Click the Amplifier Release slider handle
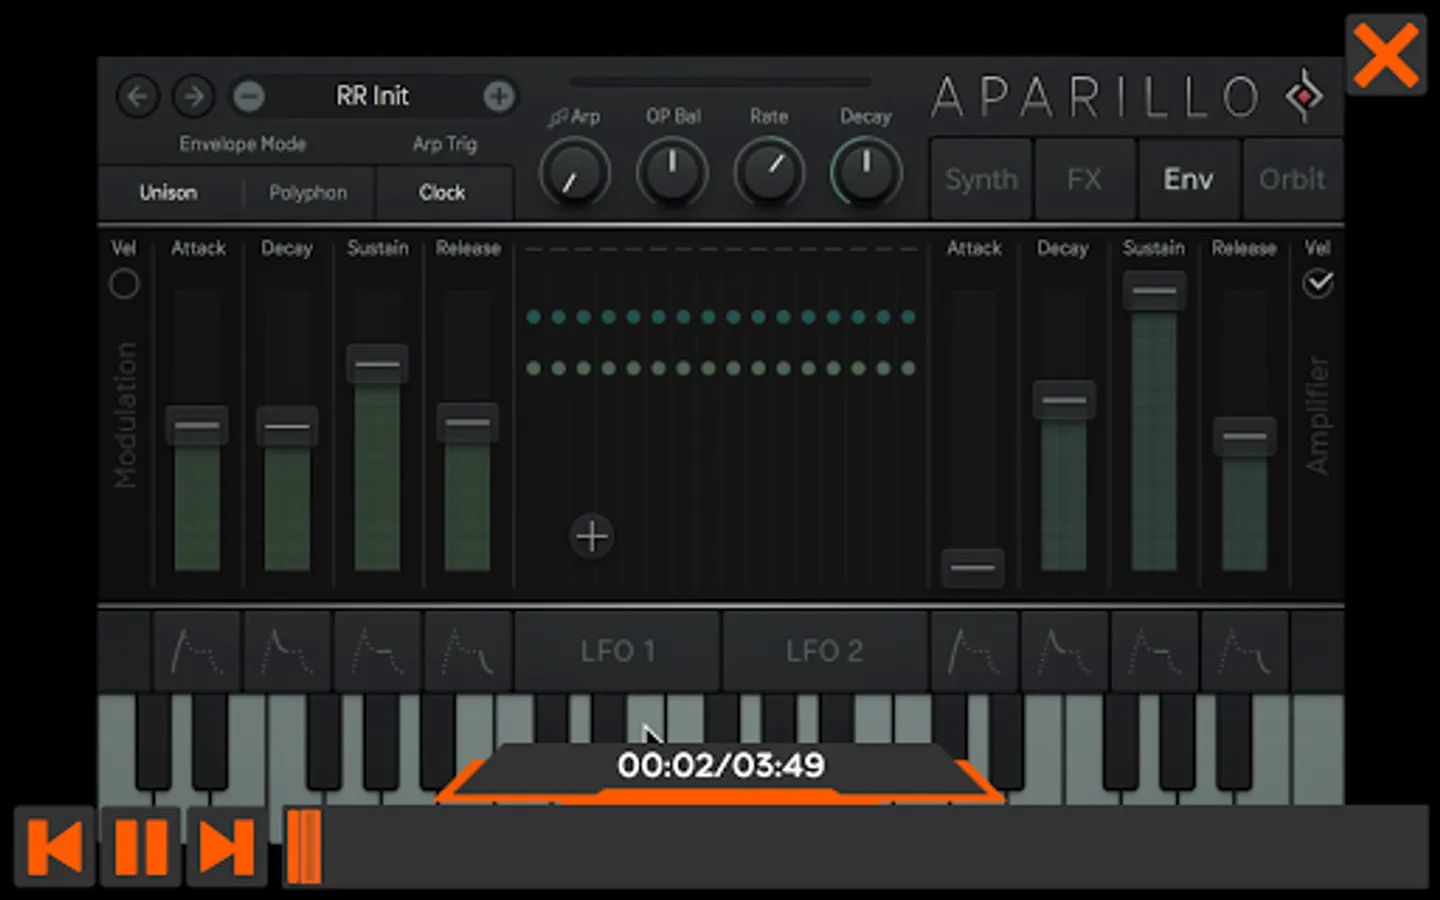This screenshot has height=900, width=1440. [1245, 437]
